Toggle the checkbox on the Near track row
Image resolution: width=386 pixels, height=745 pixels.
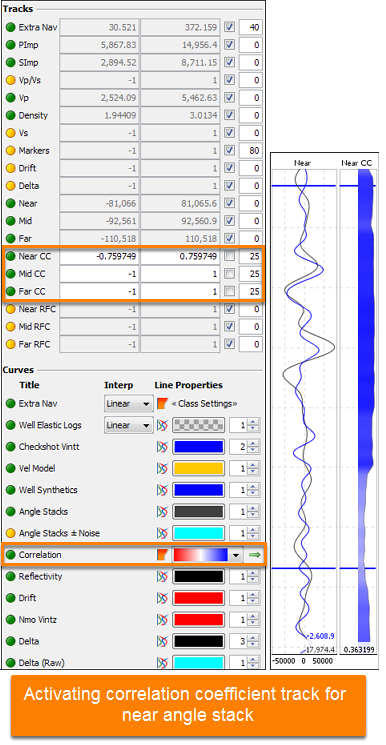point(230,203)
